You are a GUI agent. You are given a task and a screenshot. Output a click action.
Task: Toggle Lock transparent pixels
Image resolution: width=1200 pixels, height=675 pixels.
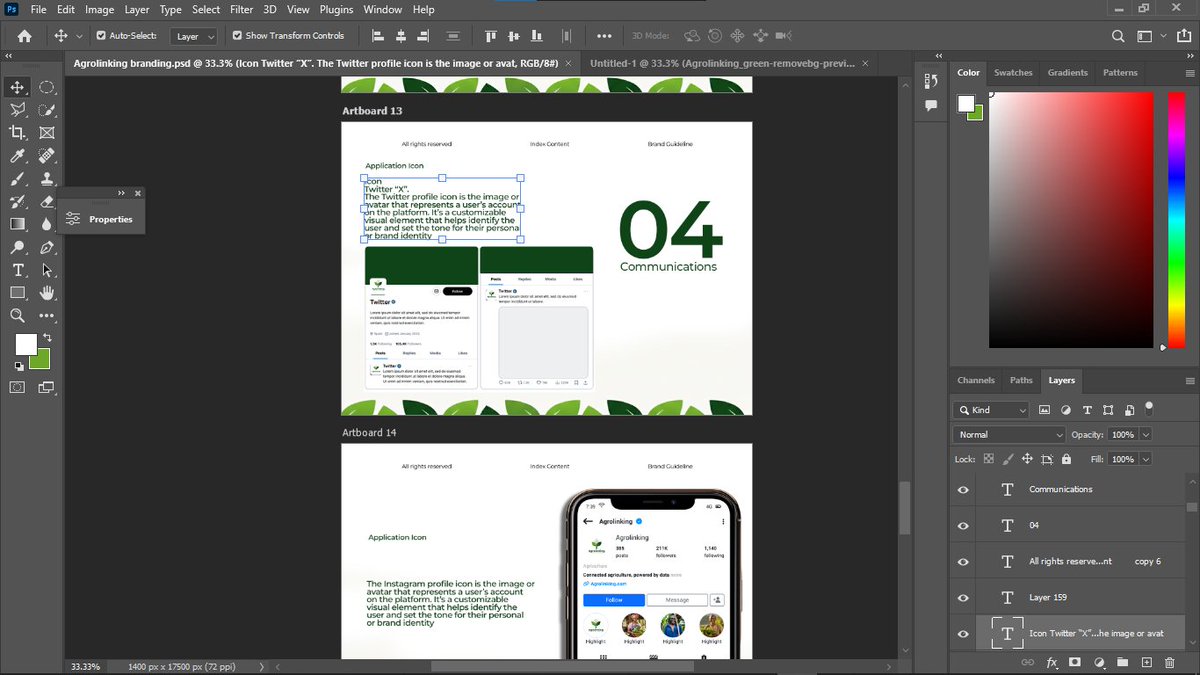point(989,459)
